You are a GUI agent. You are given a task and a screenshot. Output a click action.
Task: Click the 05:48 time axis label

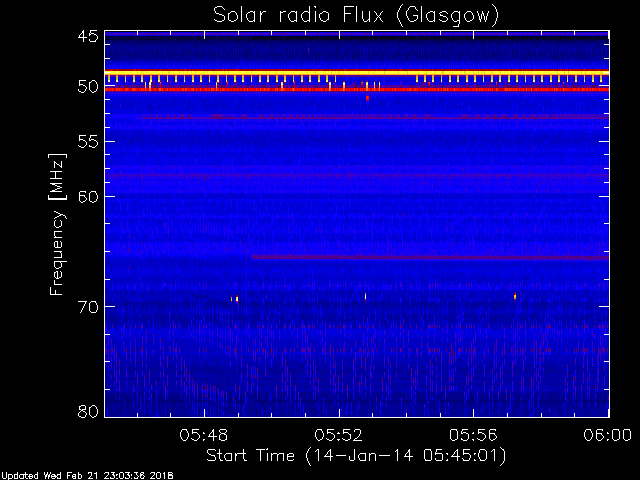tap(204, 435)
